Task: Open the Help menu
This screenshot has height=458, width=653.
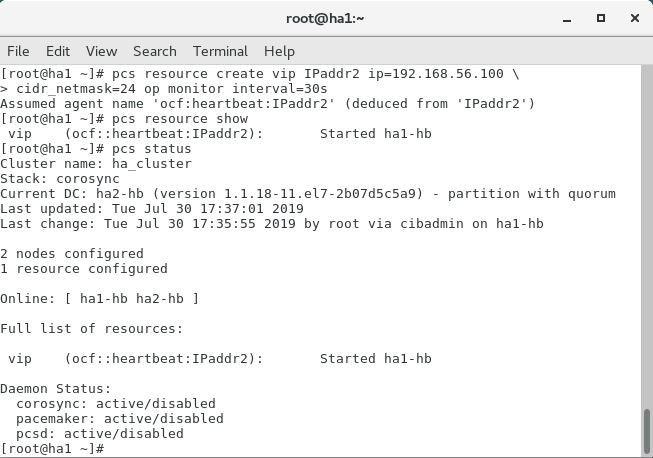Action: pyautogui.click(x=279, y=51)
